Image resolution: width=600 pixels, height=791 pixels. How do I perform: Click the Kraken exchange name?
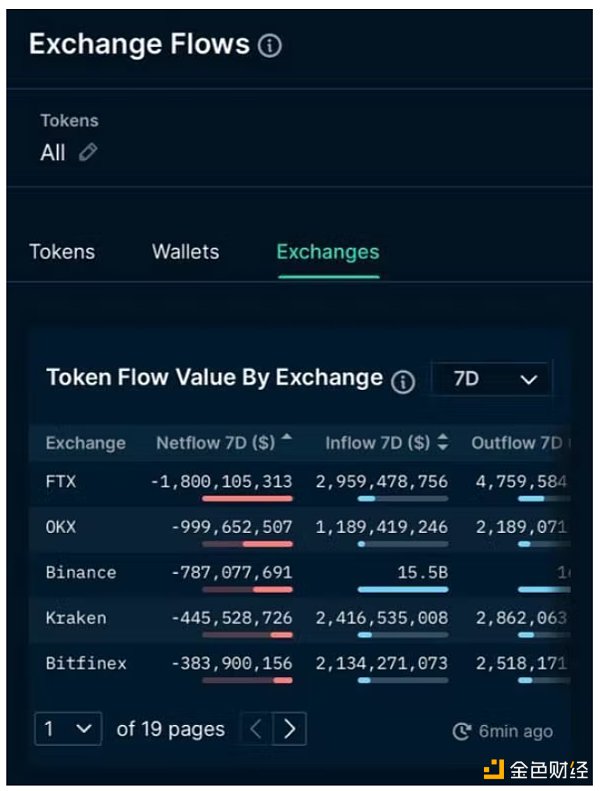pos(75,618)
